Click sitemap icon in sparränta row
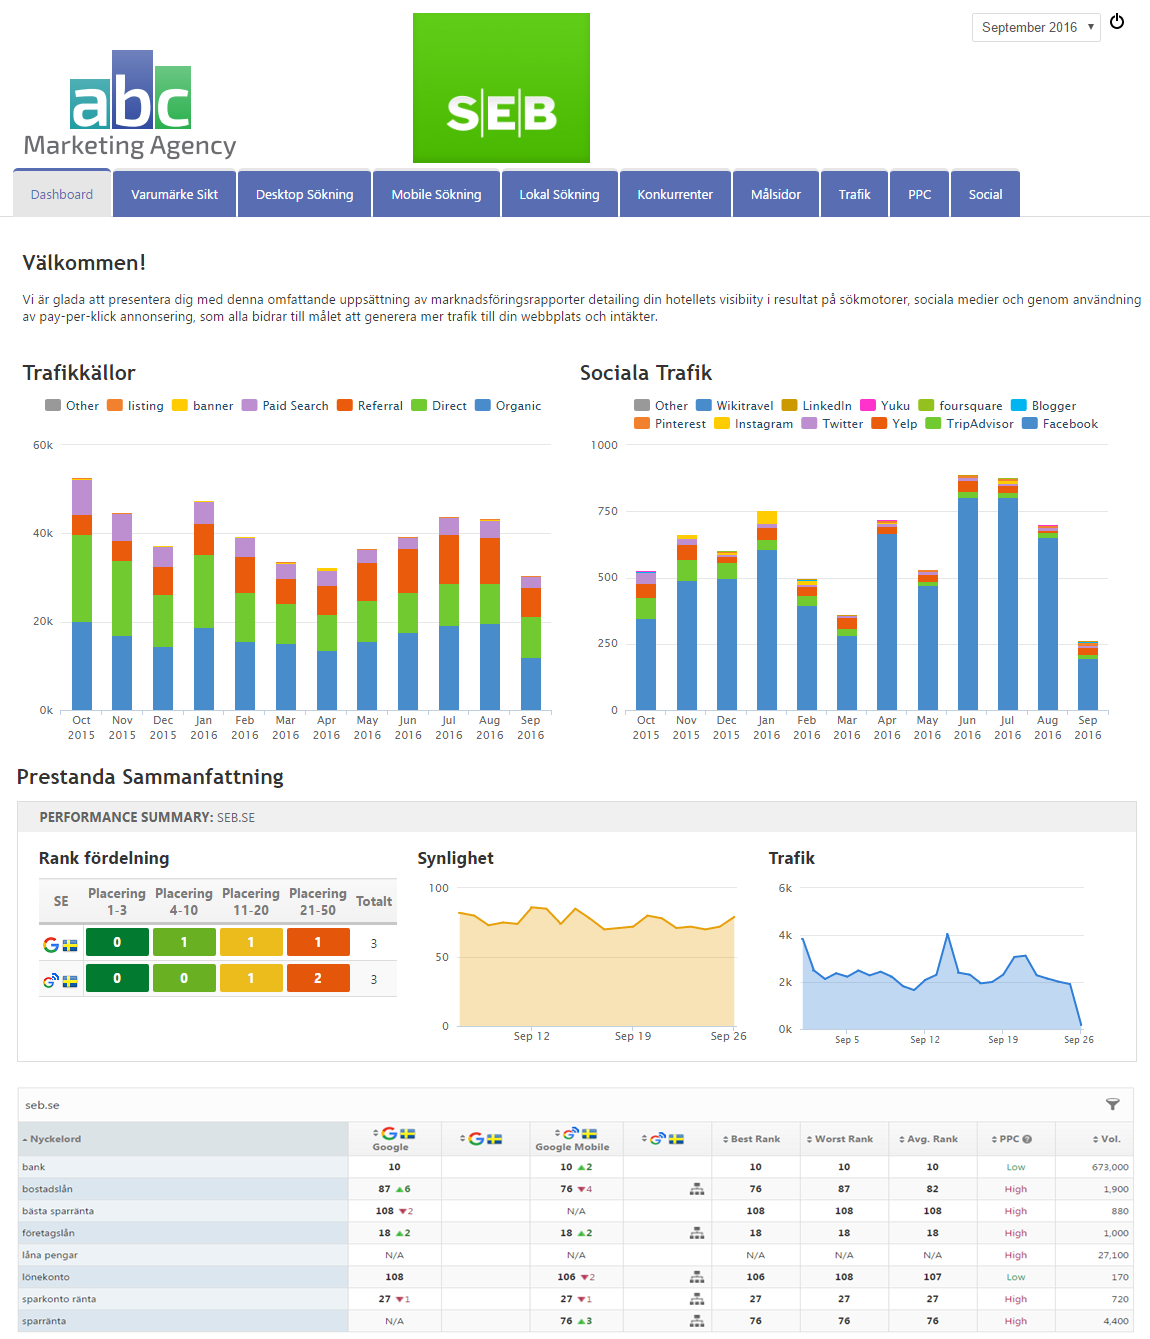This screenshot has height=1339, width=1150. pos(697,1321)
